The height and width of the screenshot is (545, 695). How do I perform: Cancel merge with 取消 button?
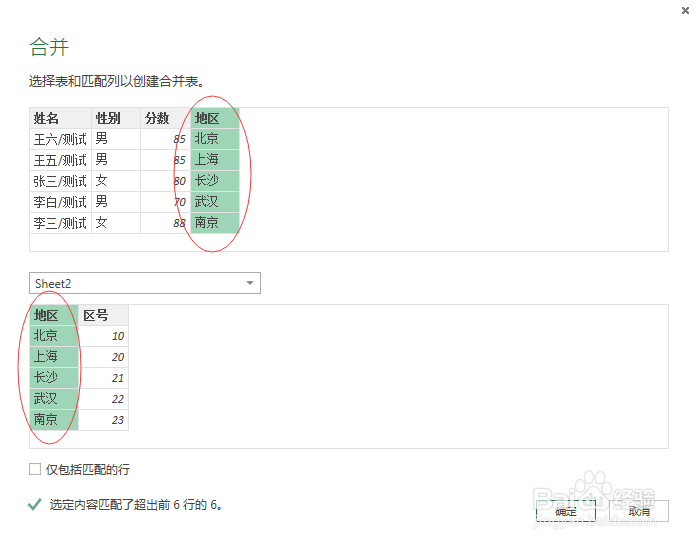(x=639, y=511)
